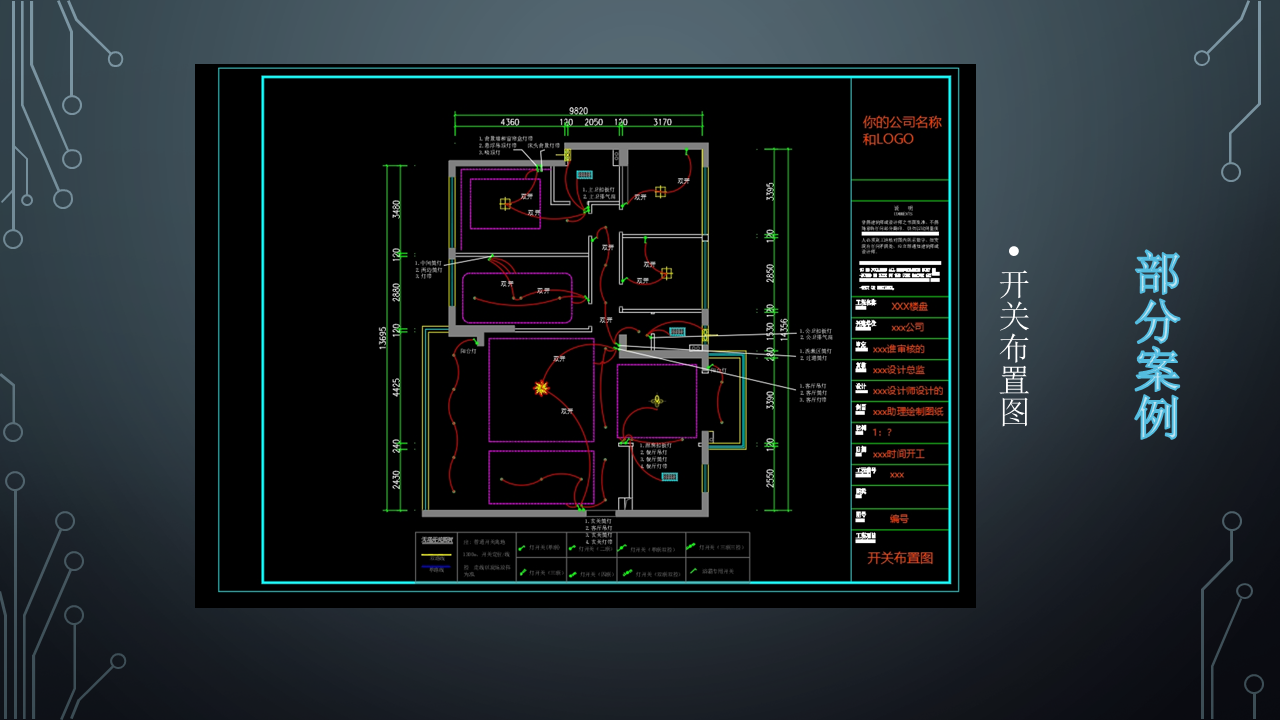Viewport: 1280px width, 720px height.
Task: Click the overall width dimension 9820
Action: pyautogui.click(x=578, y=111)
